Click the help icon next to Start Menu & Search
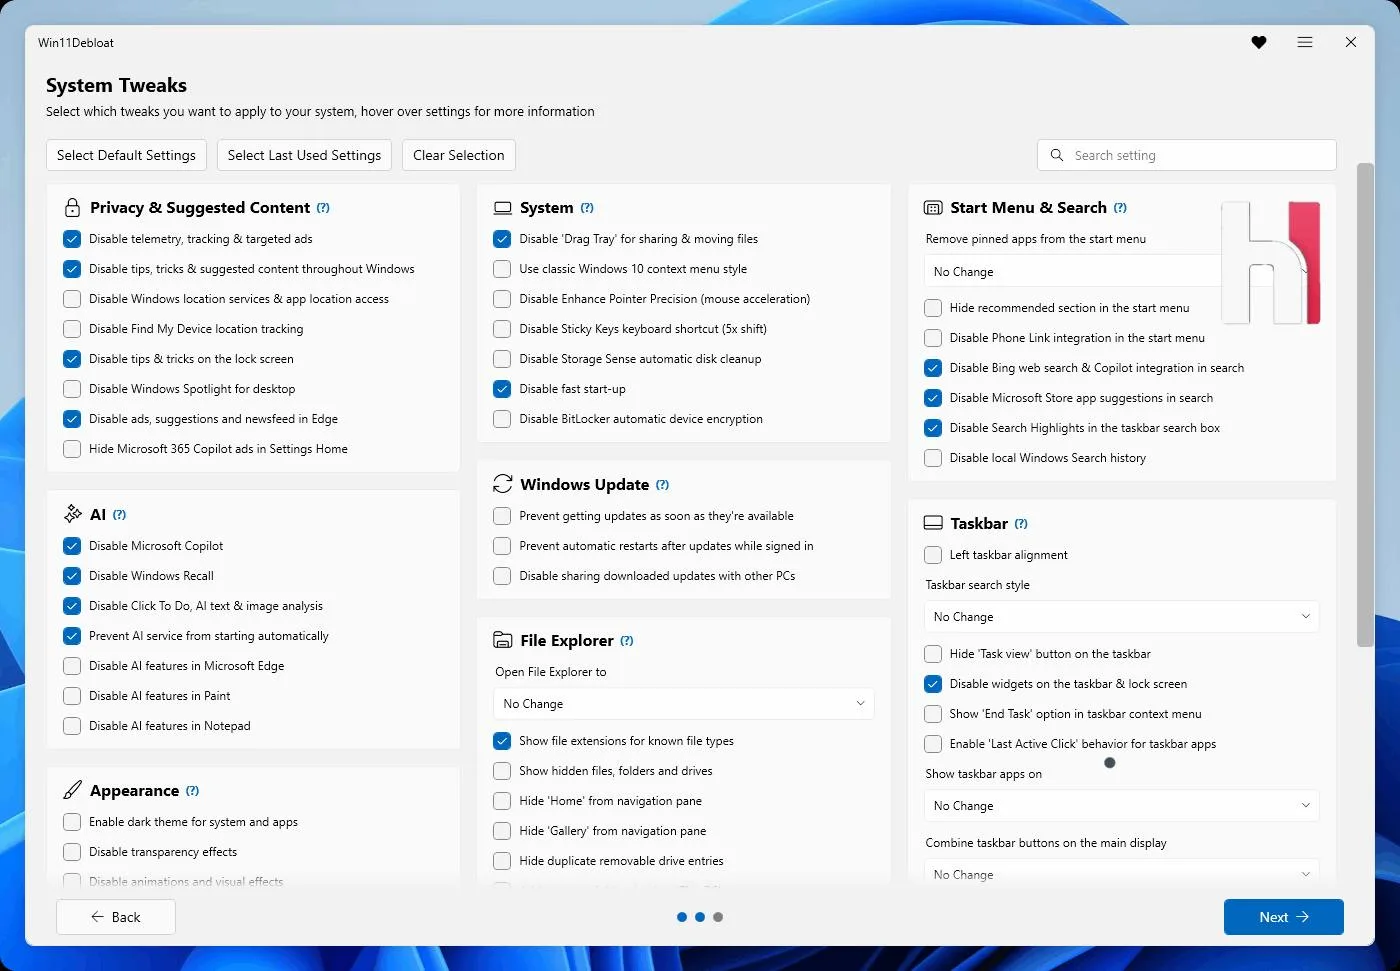The height and width of the screenshot is (971, 1400). pos(1120,208)
